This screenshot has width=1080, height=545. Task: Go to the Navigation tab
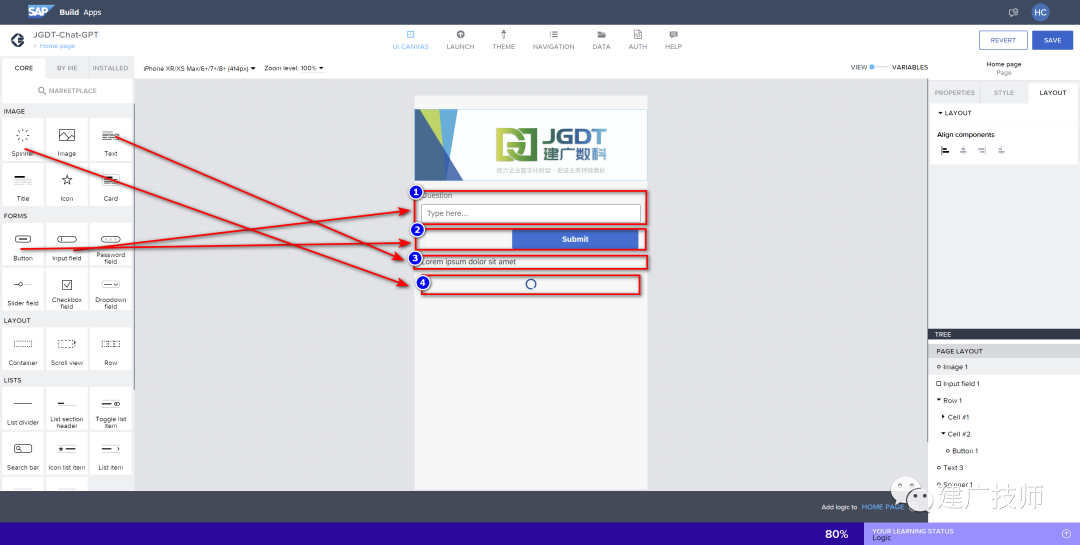tap(553, 40)
